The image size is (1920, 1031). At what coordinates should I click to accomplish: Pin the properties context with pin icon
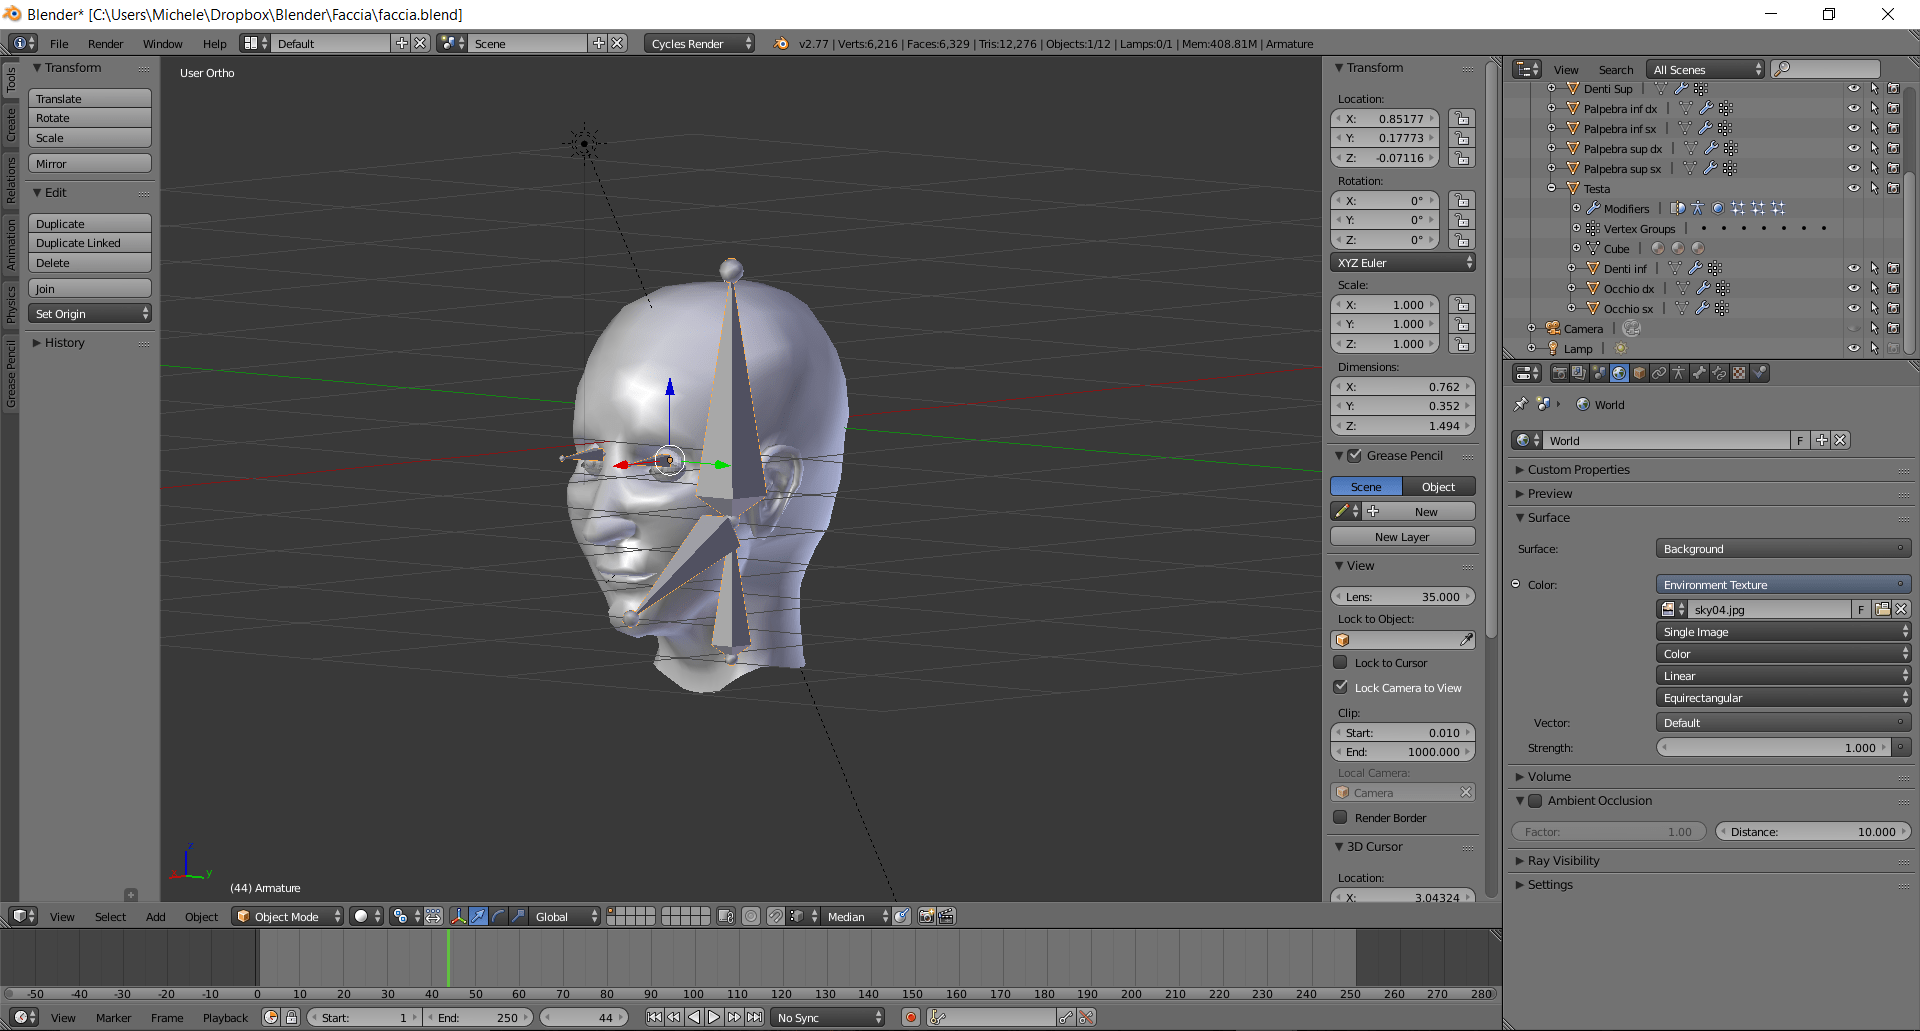[x=1521, y=404]
